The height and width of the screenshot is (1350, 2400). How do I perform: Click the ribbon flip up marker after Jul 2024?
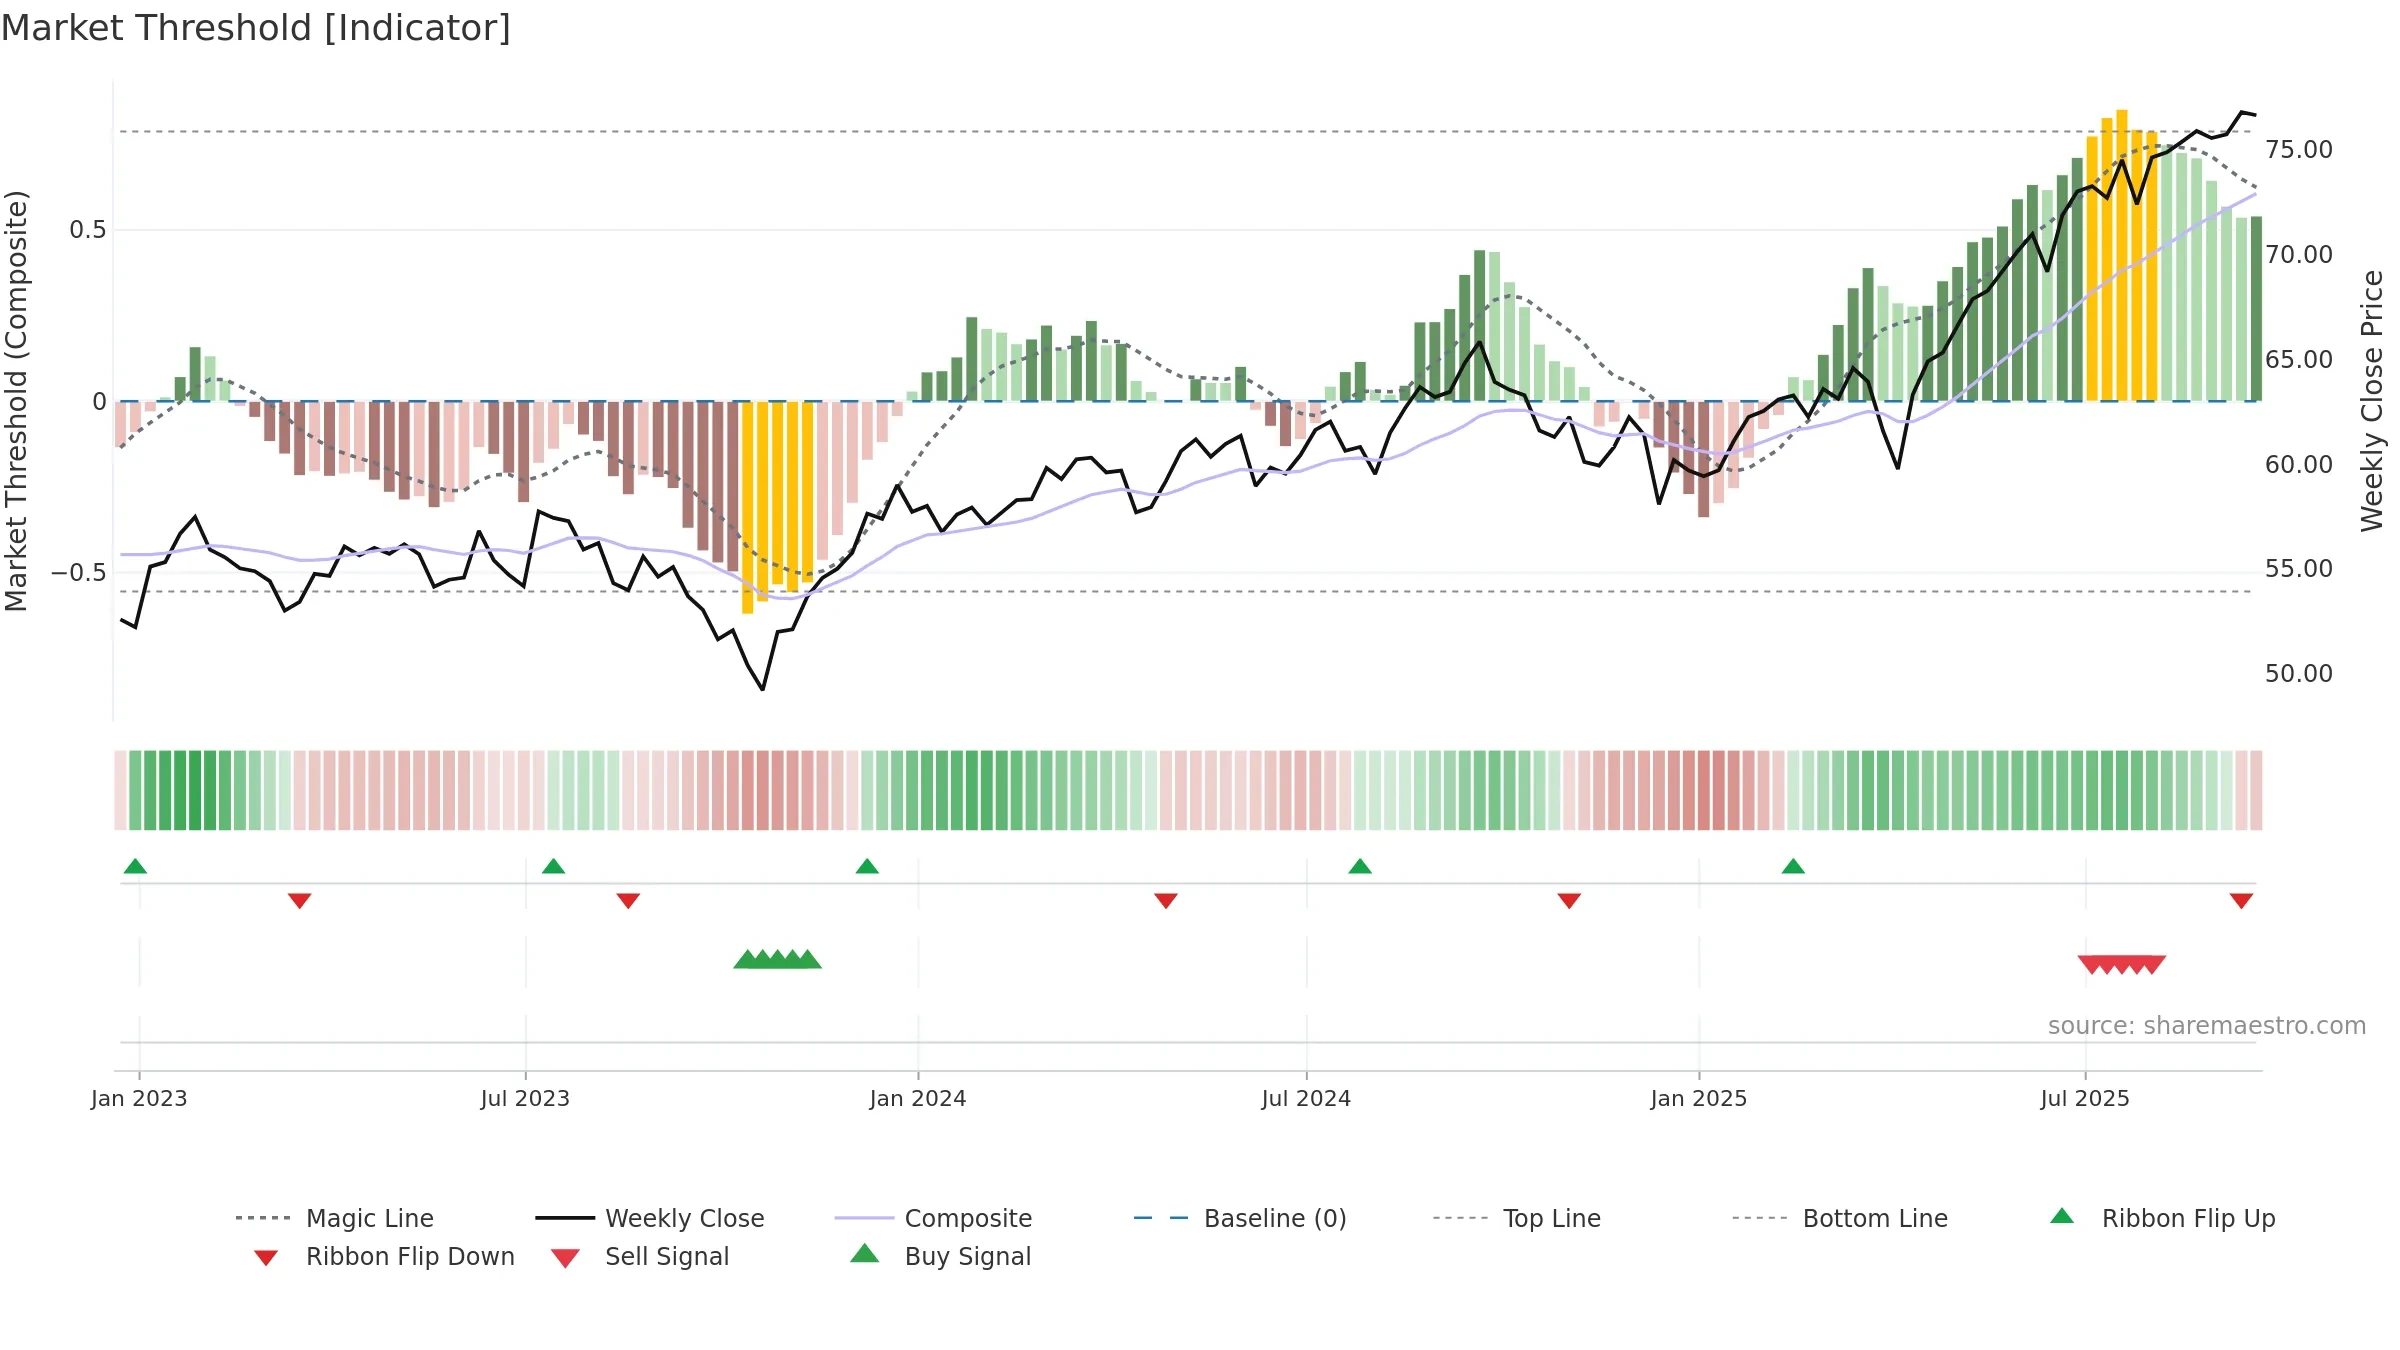tap(1360, 866)
